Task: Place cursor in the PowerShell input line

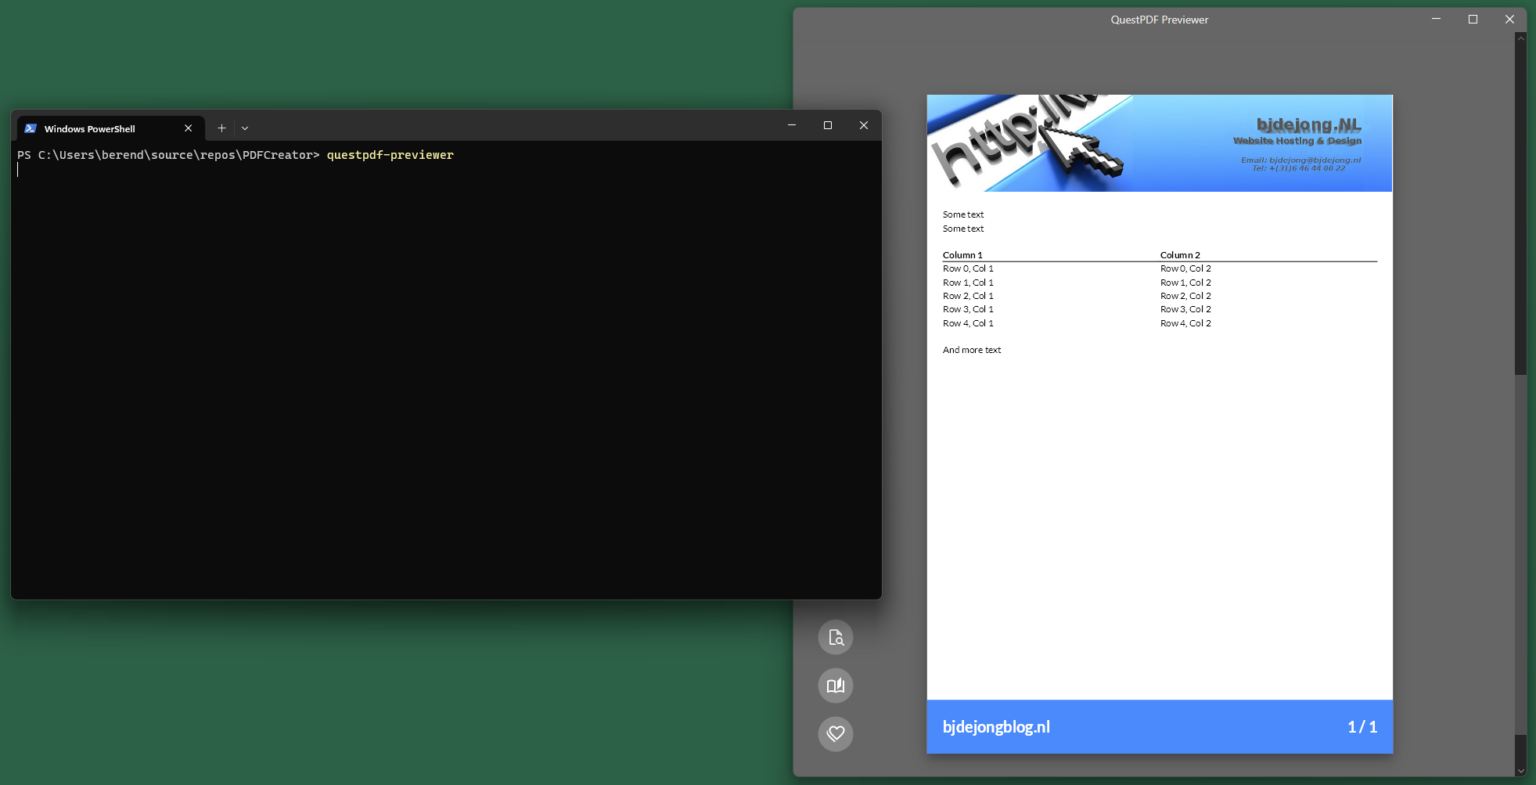Action: coord(100,168)
